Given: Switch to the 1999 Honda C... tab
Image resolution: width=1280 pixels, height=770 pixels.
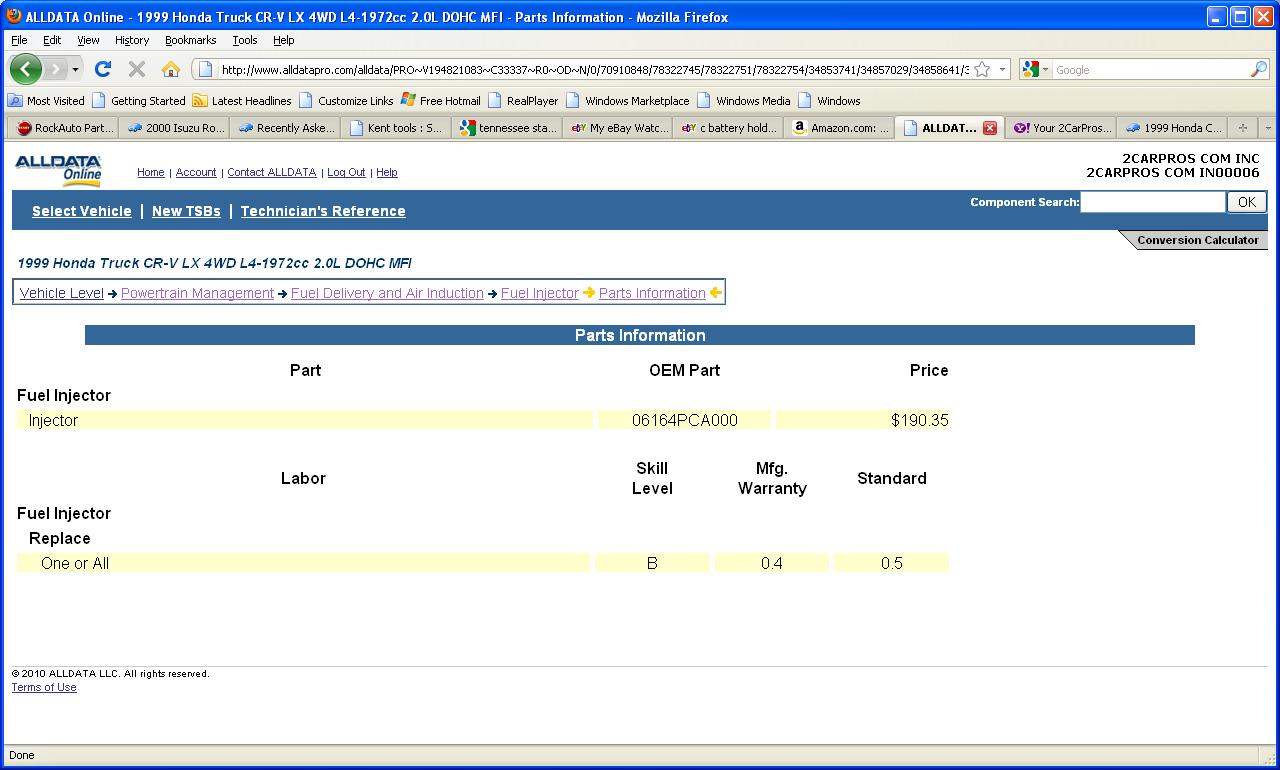Looking at the screenshot, I should pos(1173,128).
